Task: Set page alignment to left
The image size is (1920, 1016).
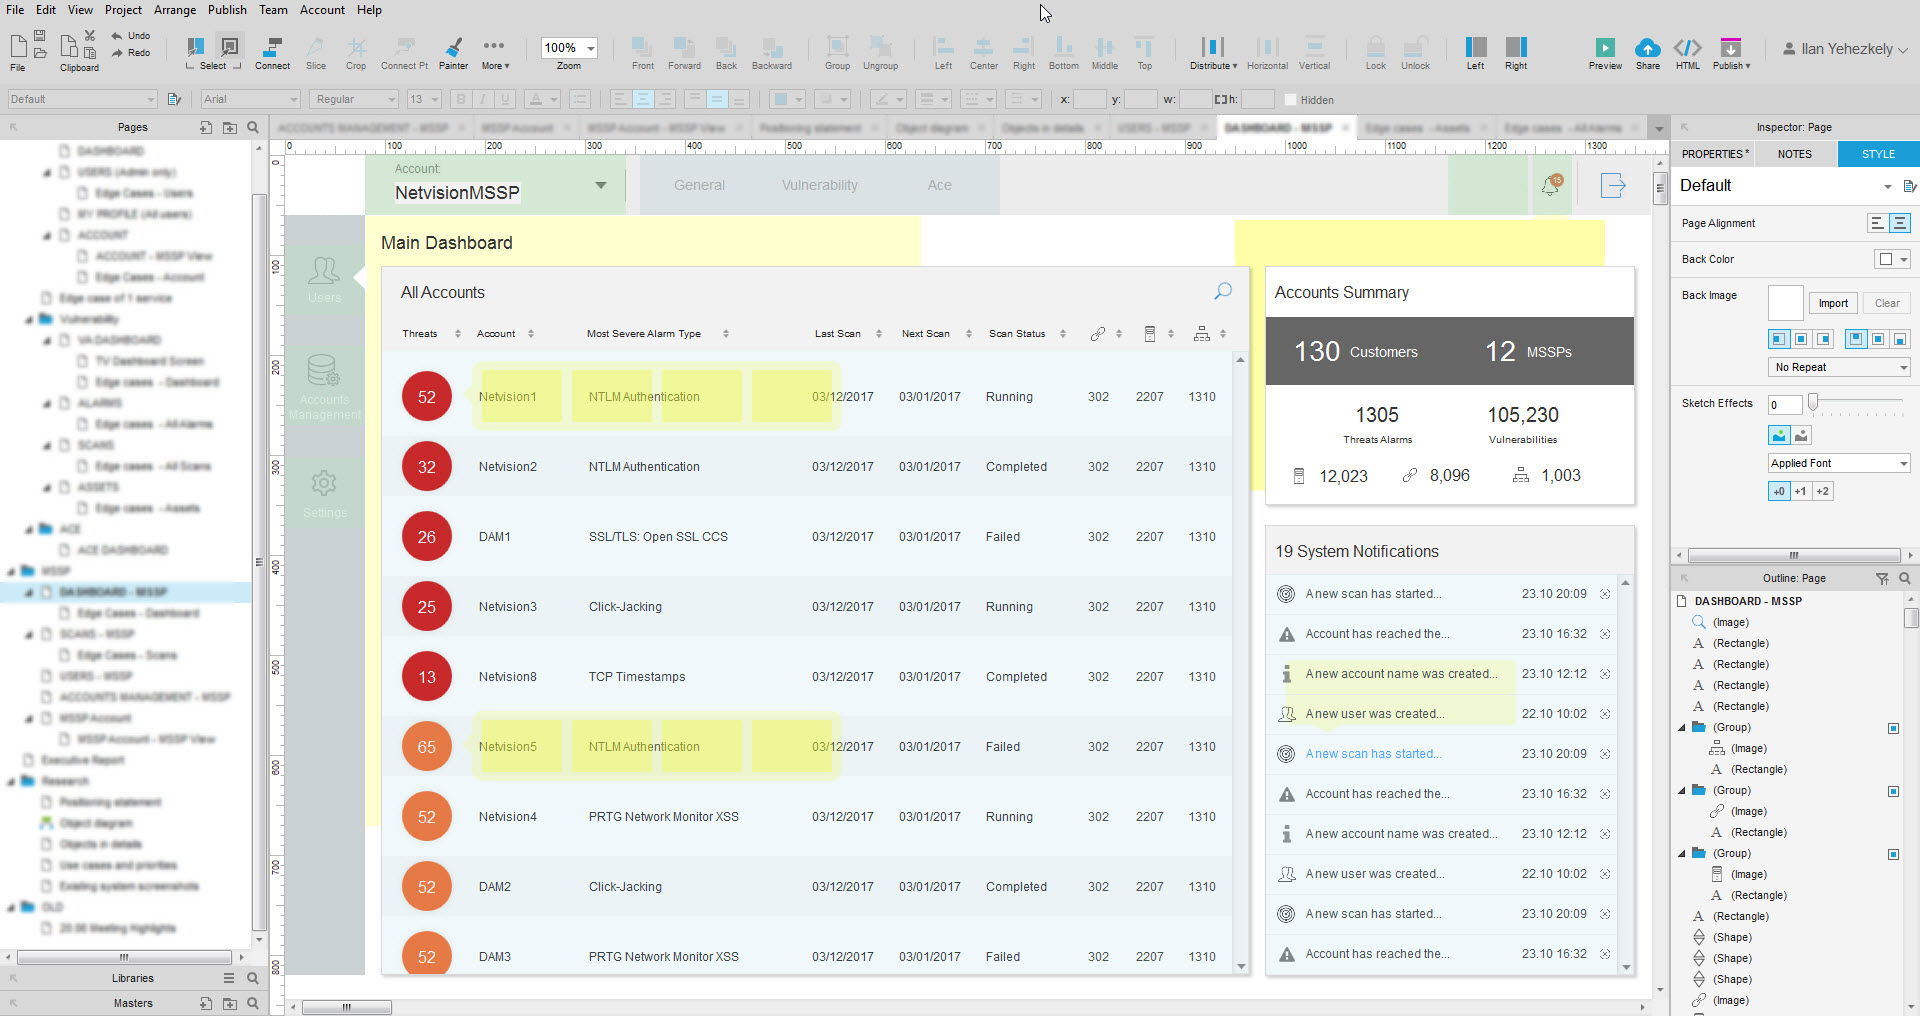Action: [x=1877, y=223]
